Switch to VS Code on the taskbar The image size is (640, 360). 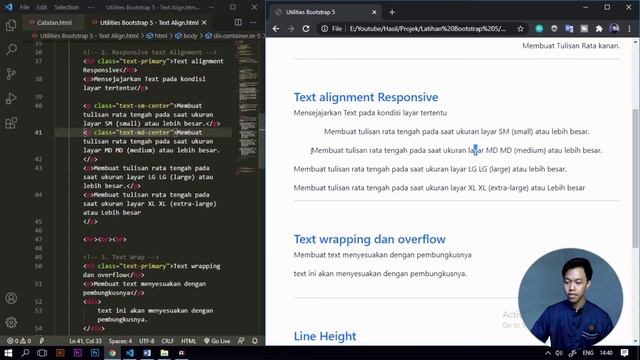click(x=130, y=353)
